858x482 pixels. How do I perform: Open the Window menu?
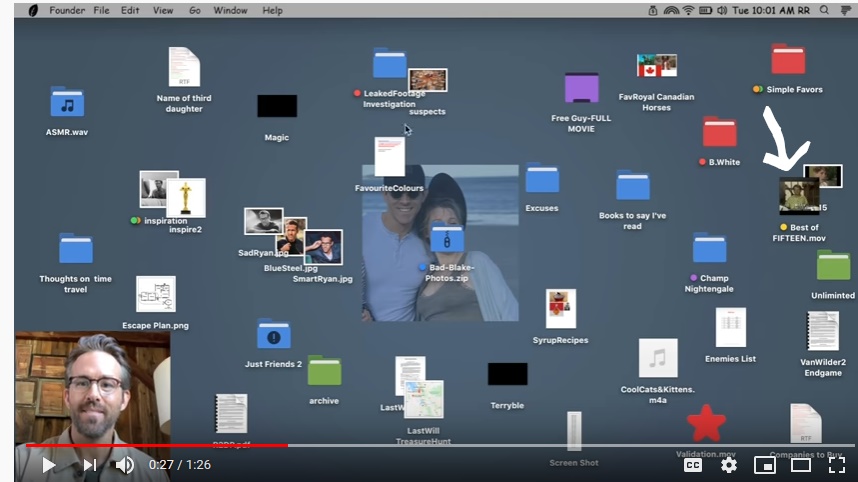(x=230, y=10)
